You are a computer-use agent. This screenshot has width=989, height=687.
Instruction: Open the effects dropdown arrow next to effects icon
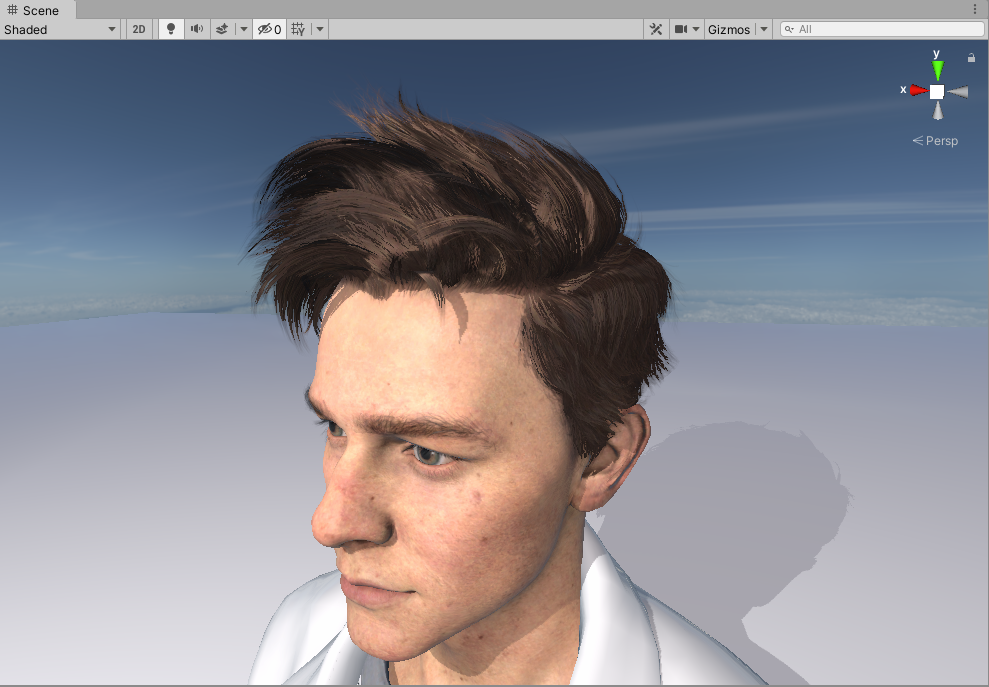243,29
